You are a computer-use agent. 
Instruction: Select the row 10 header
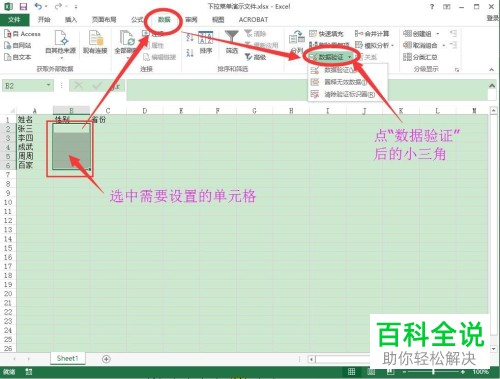[8, 202]
